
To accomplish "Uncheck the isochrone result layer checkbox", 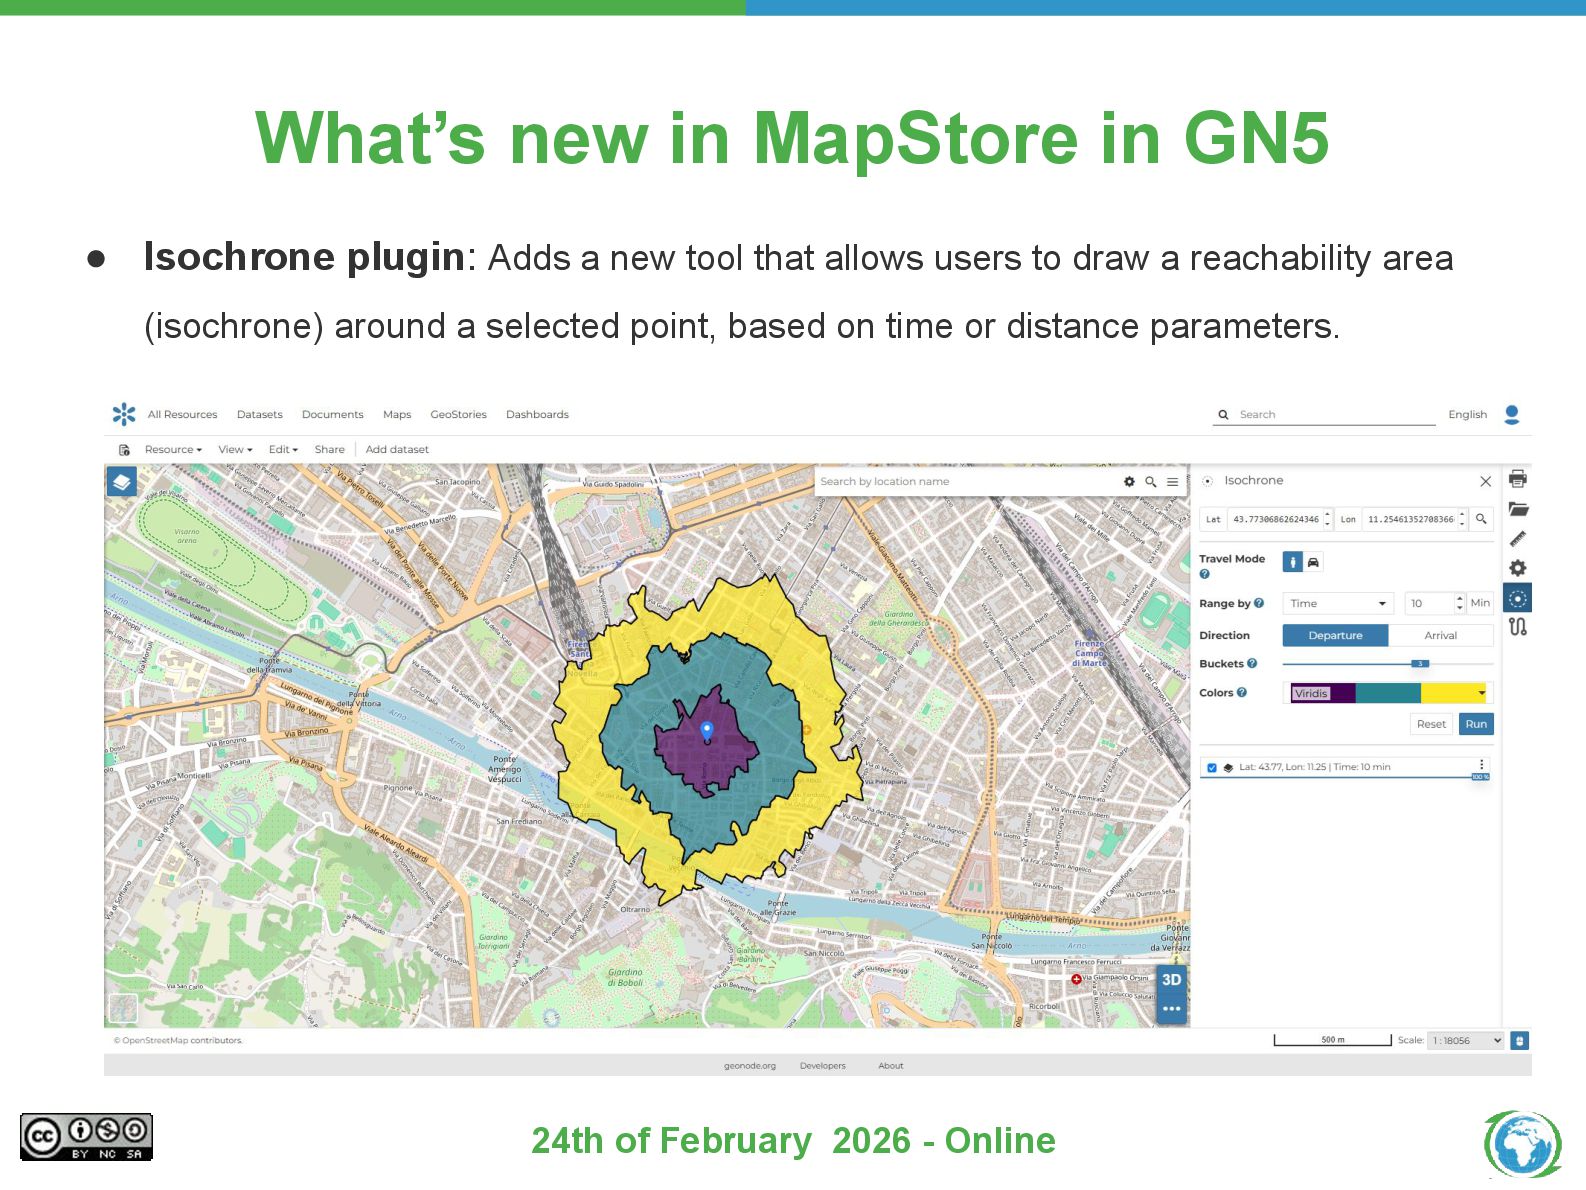I will click(1212, 768).
